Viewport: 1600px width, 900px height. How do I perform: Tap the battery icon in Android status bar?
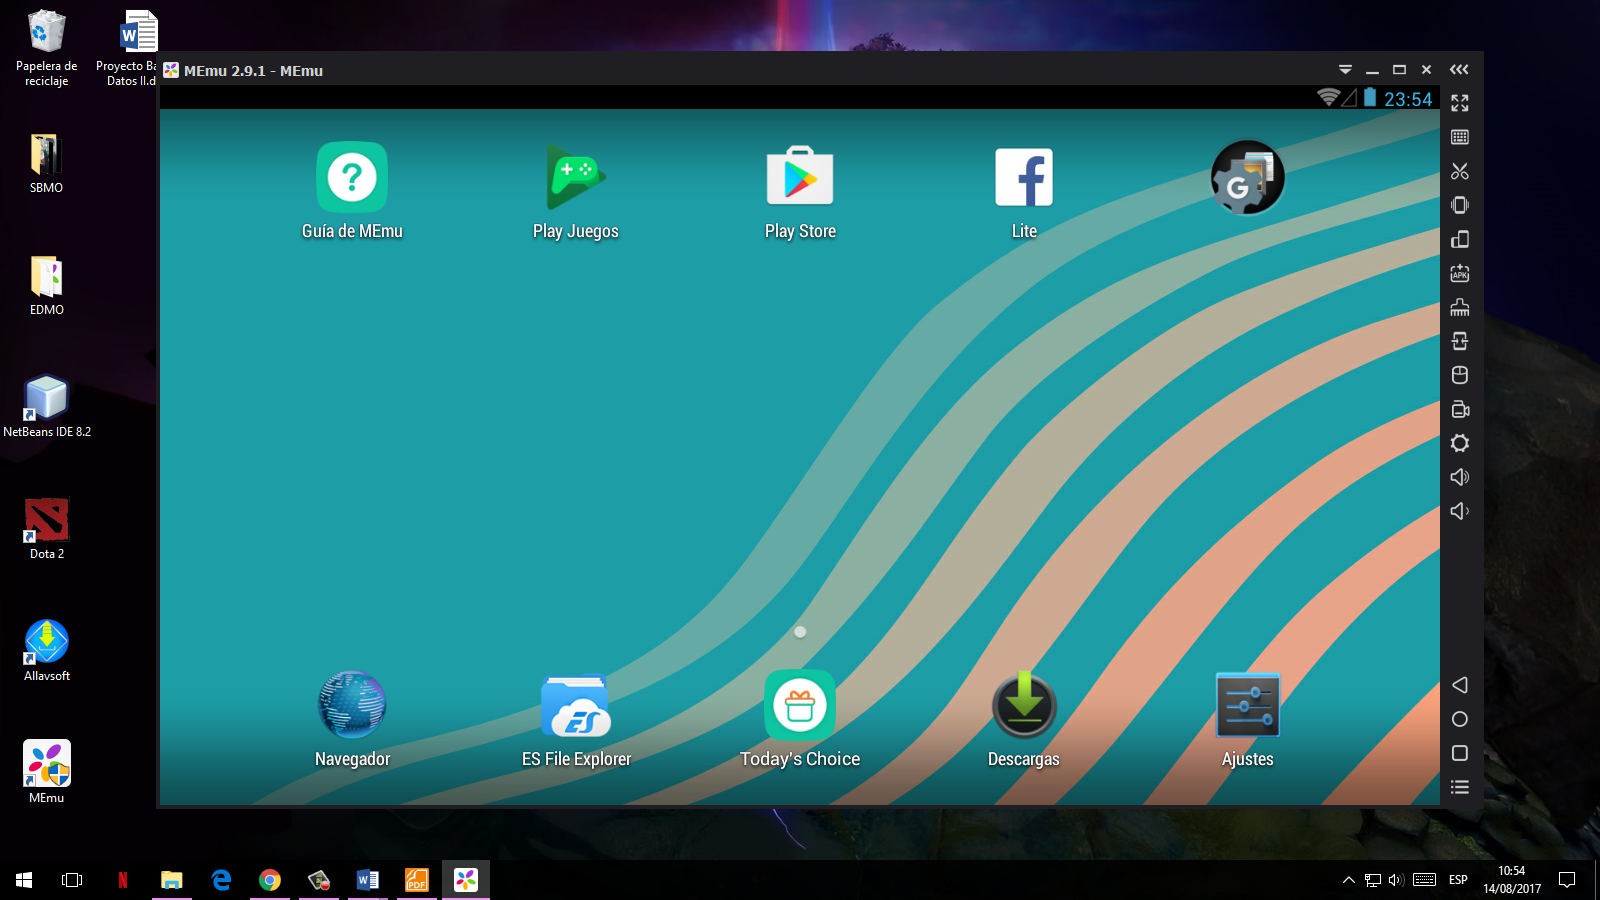point(1370,97)
